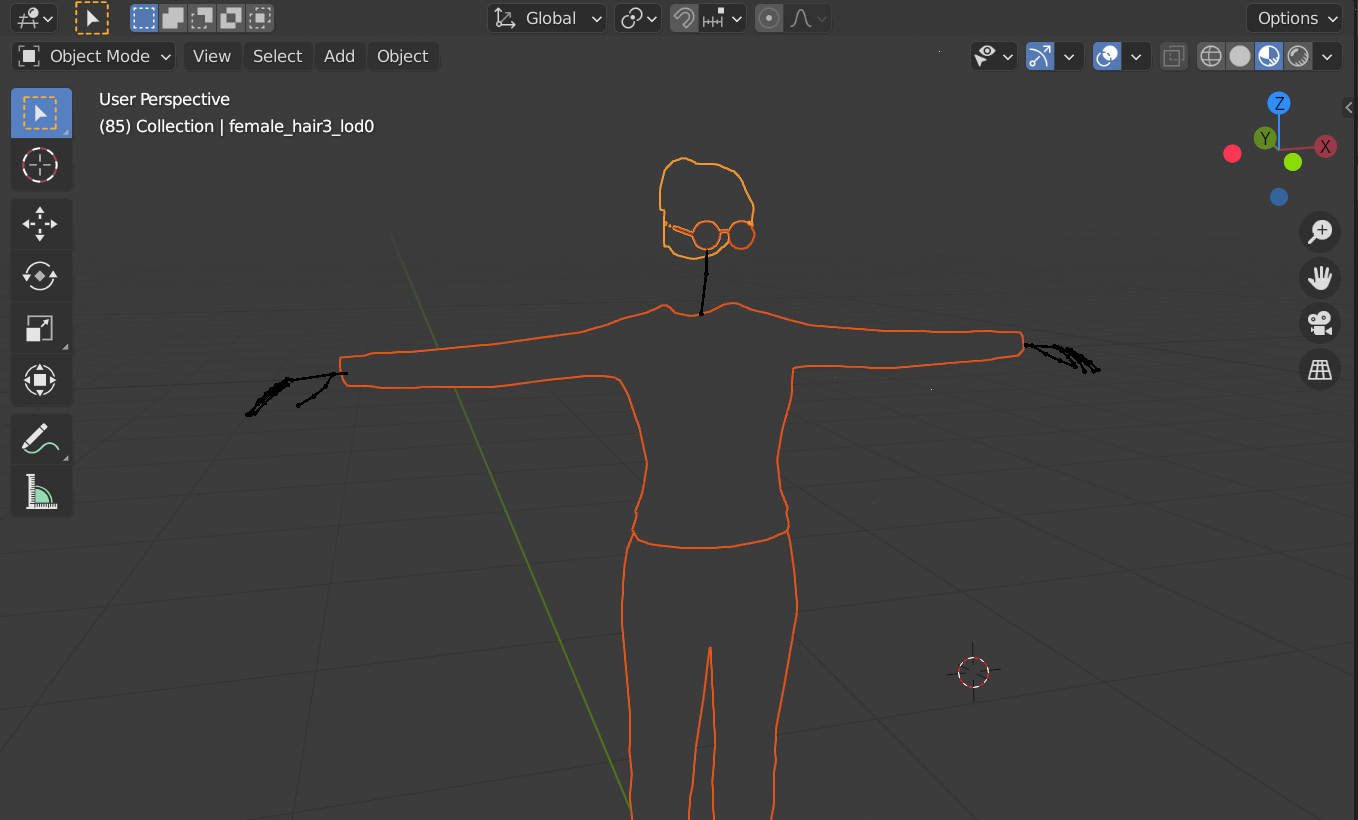
Task: Set selection mode to intersect
Action: [x=260, y=18]
